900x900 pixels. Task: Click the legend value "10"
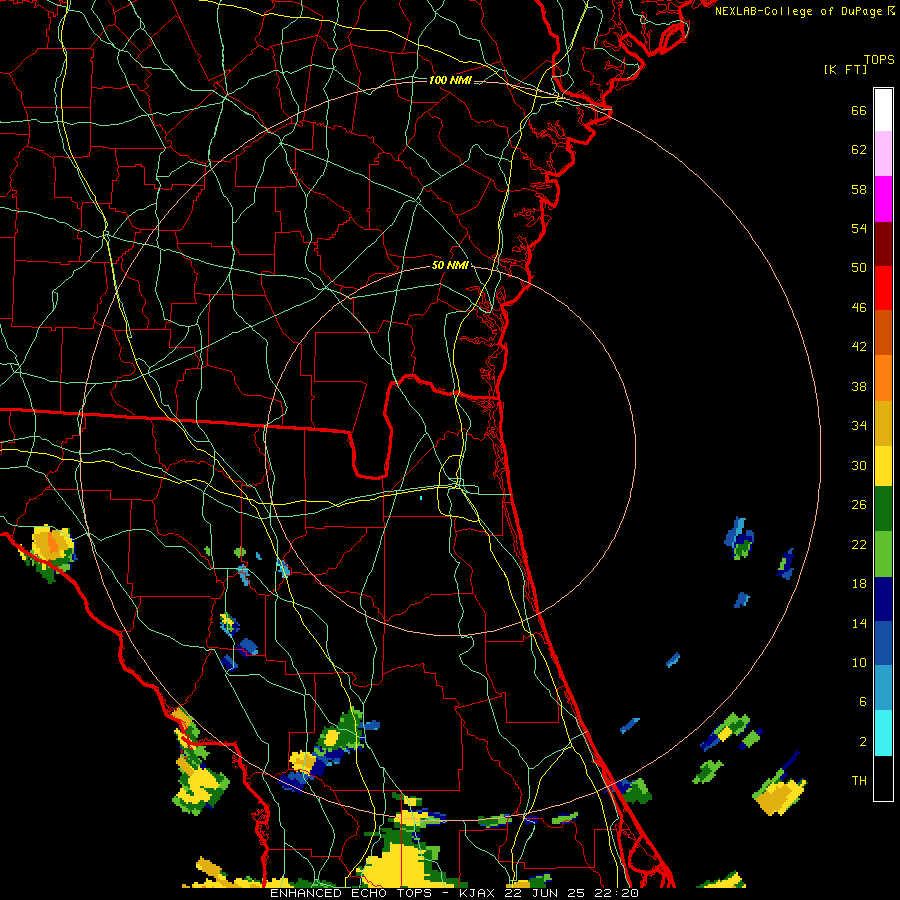[859, 662]
